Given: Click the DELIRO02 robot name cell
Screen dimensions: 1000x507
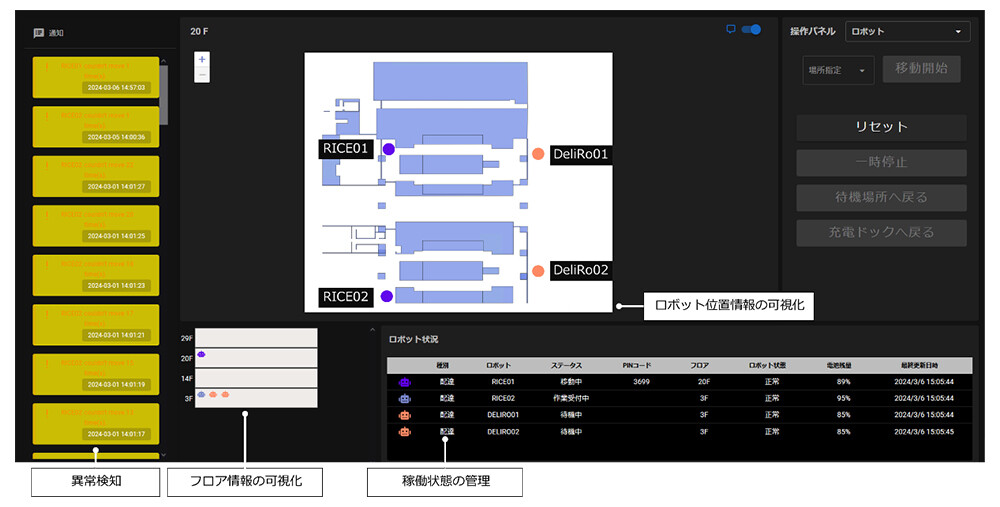Looking at the screenshot, I should pos(503,432).
